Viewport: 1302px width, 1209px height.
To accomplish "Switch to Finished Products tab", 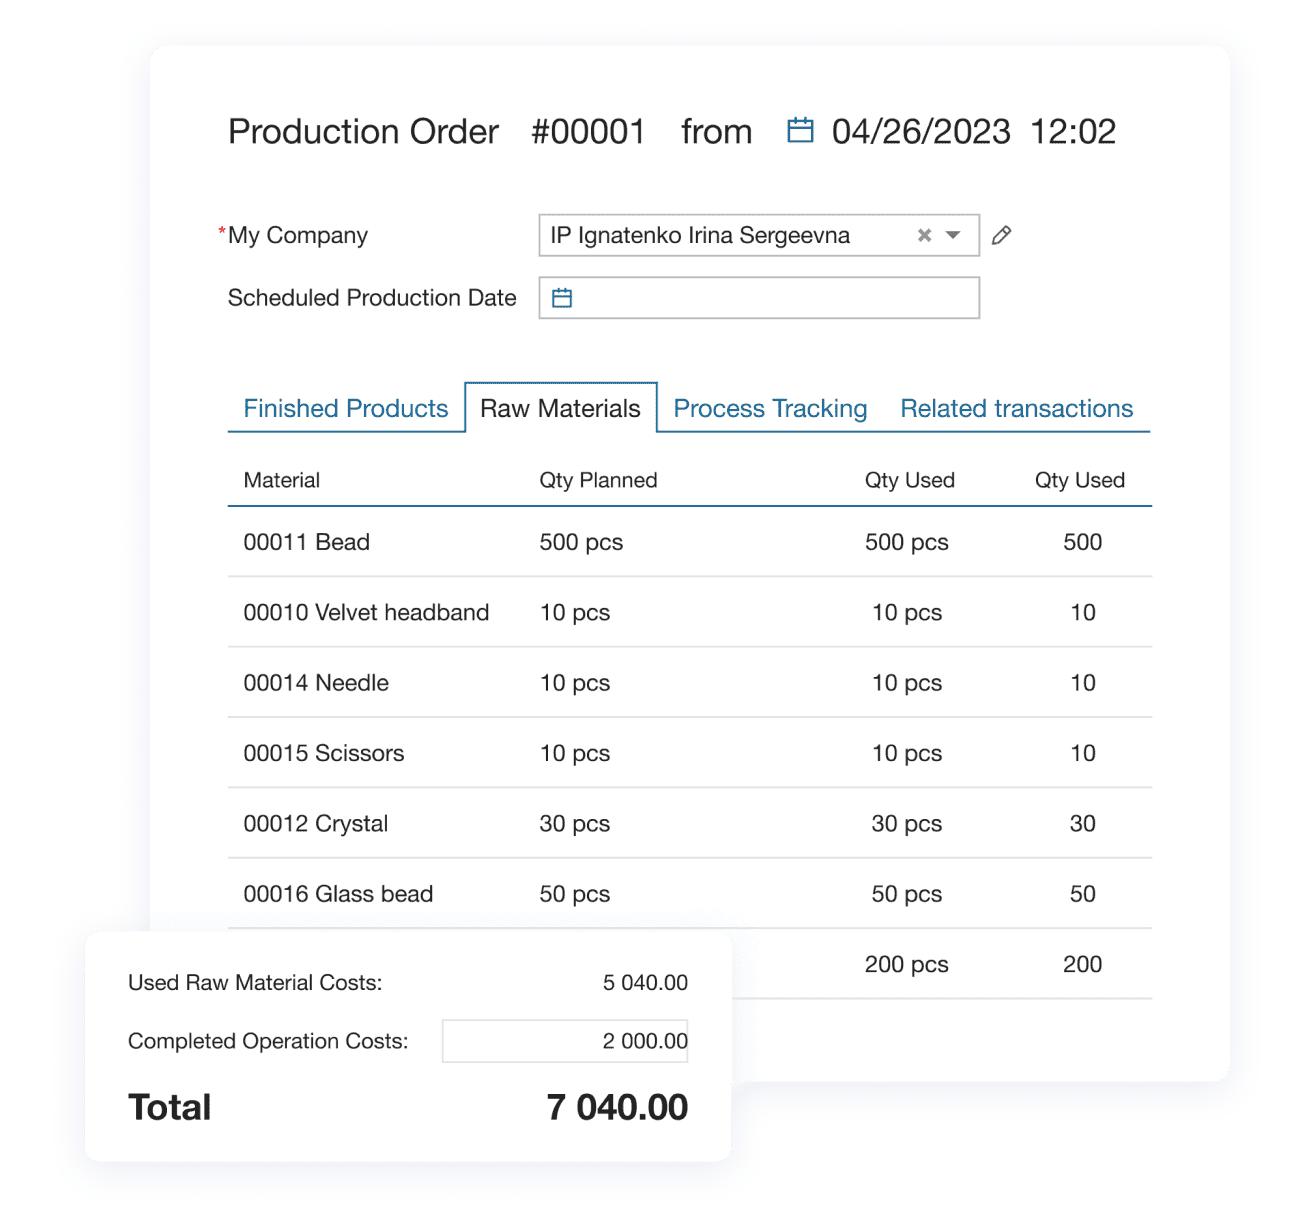I will pyautogui.click(x=346, y=408).
